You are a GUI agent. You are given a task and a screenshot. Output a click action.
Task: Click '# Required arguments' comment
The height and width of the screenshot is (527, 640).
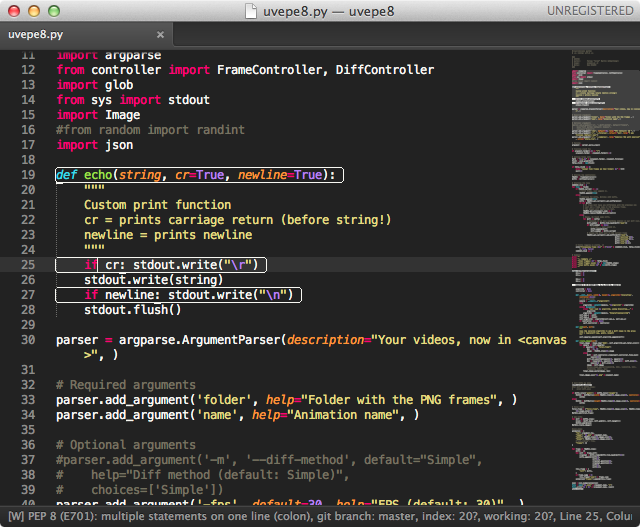pos(126,385)
